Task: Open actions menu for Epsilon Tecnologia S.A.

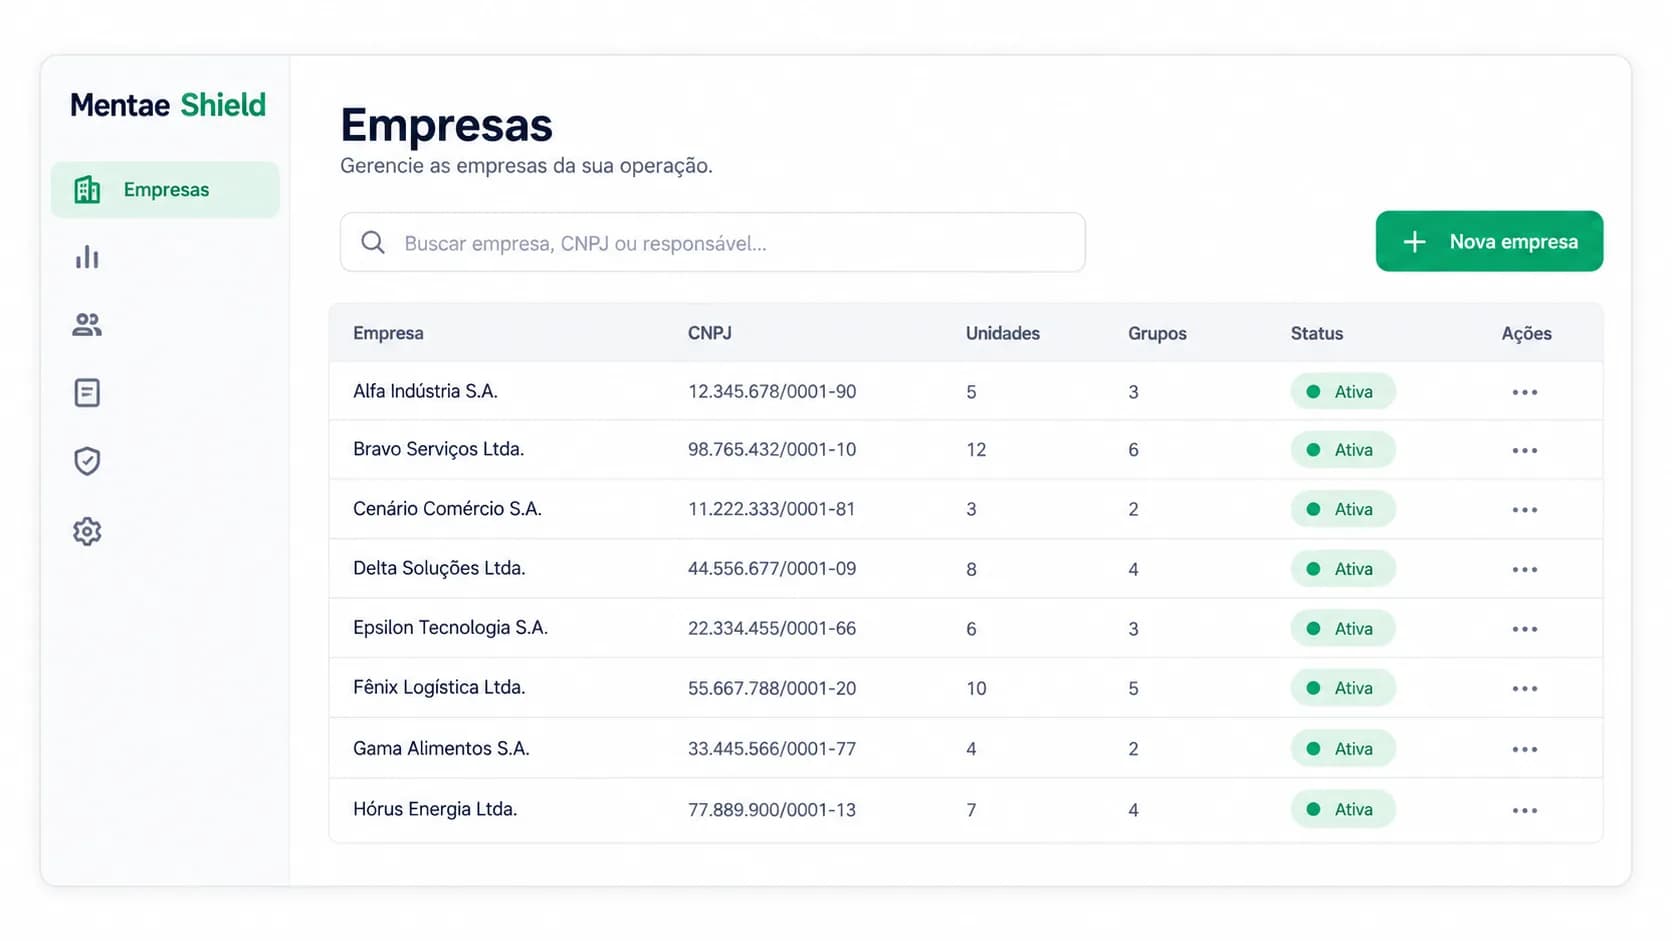Action: (1525, 629)
